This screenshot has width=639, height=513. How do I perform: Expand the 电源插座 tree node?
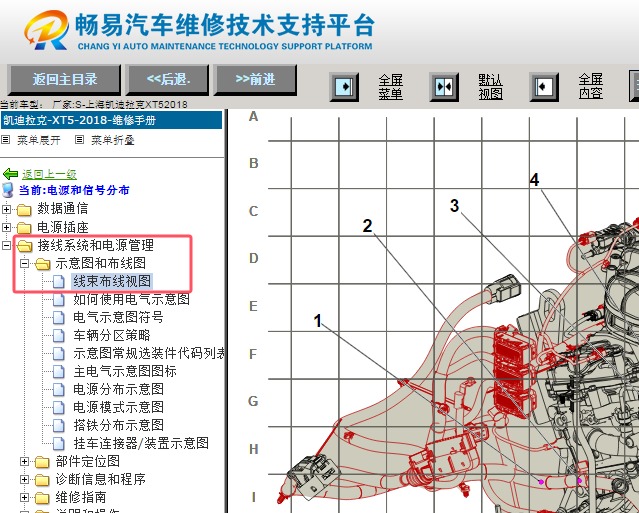7,227
